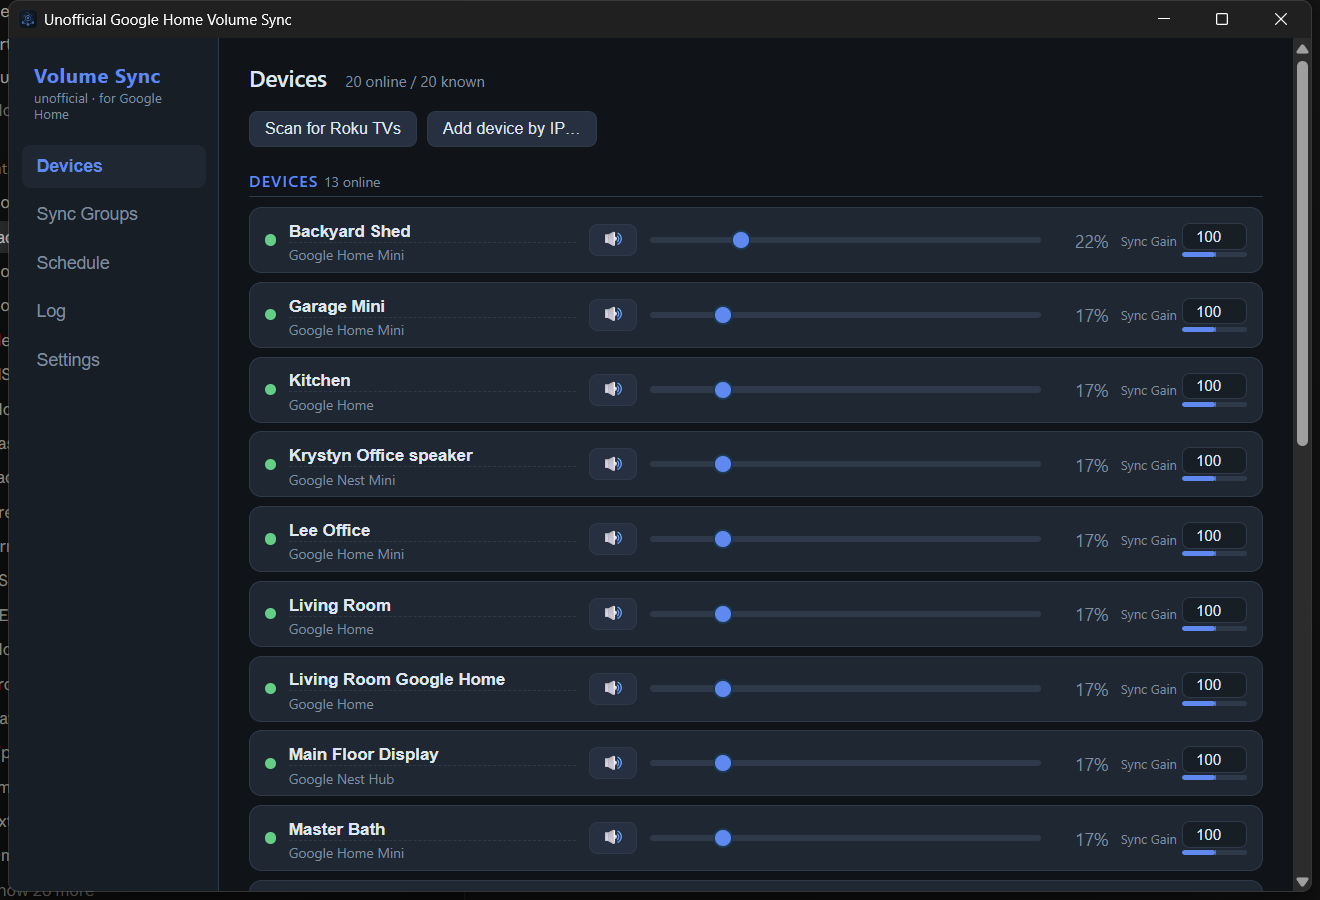Screen dimensions: 1320x900
Task: Click the Backyard Shed 22% value
Action: pyautogui.click(x=1091, y=242)
